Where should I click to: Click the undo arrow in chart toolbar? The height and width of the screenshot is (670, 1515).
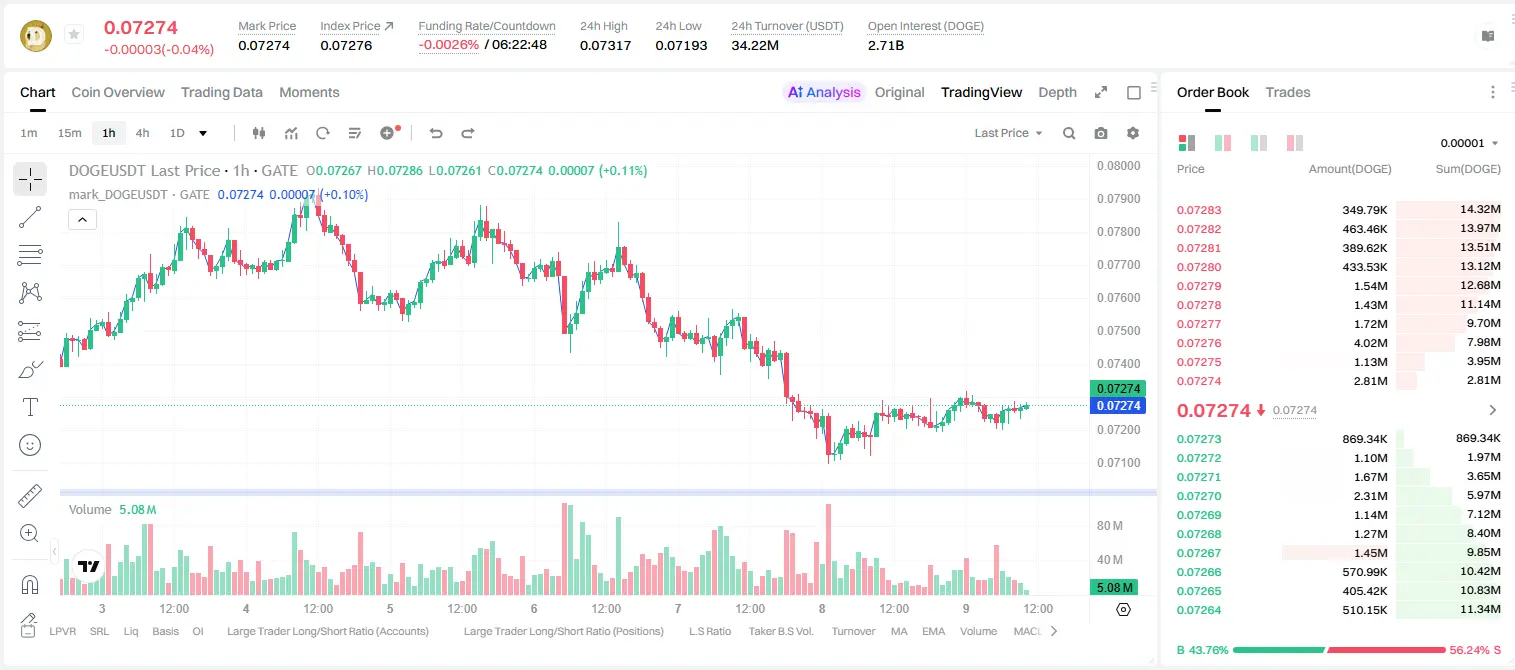pos(436,133)
